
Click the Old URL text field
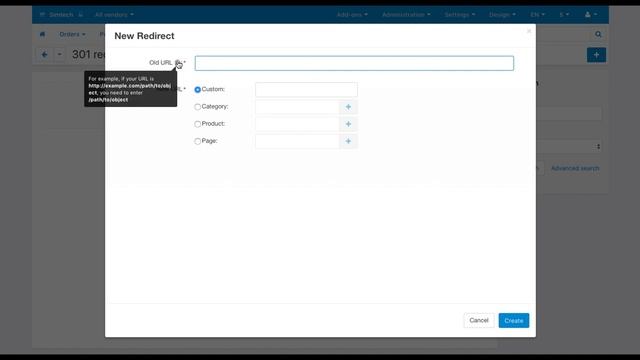click(354, 63)
